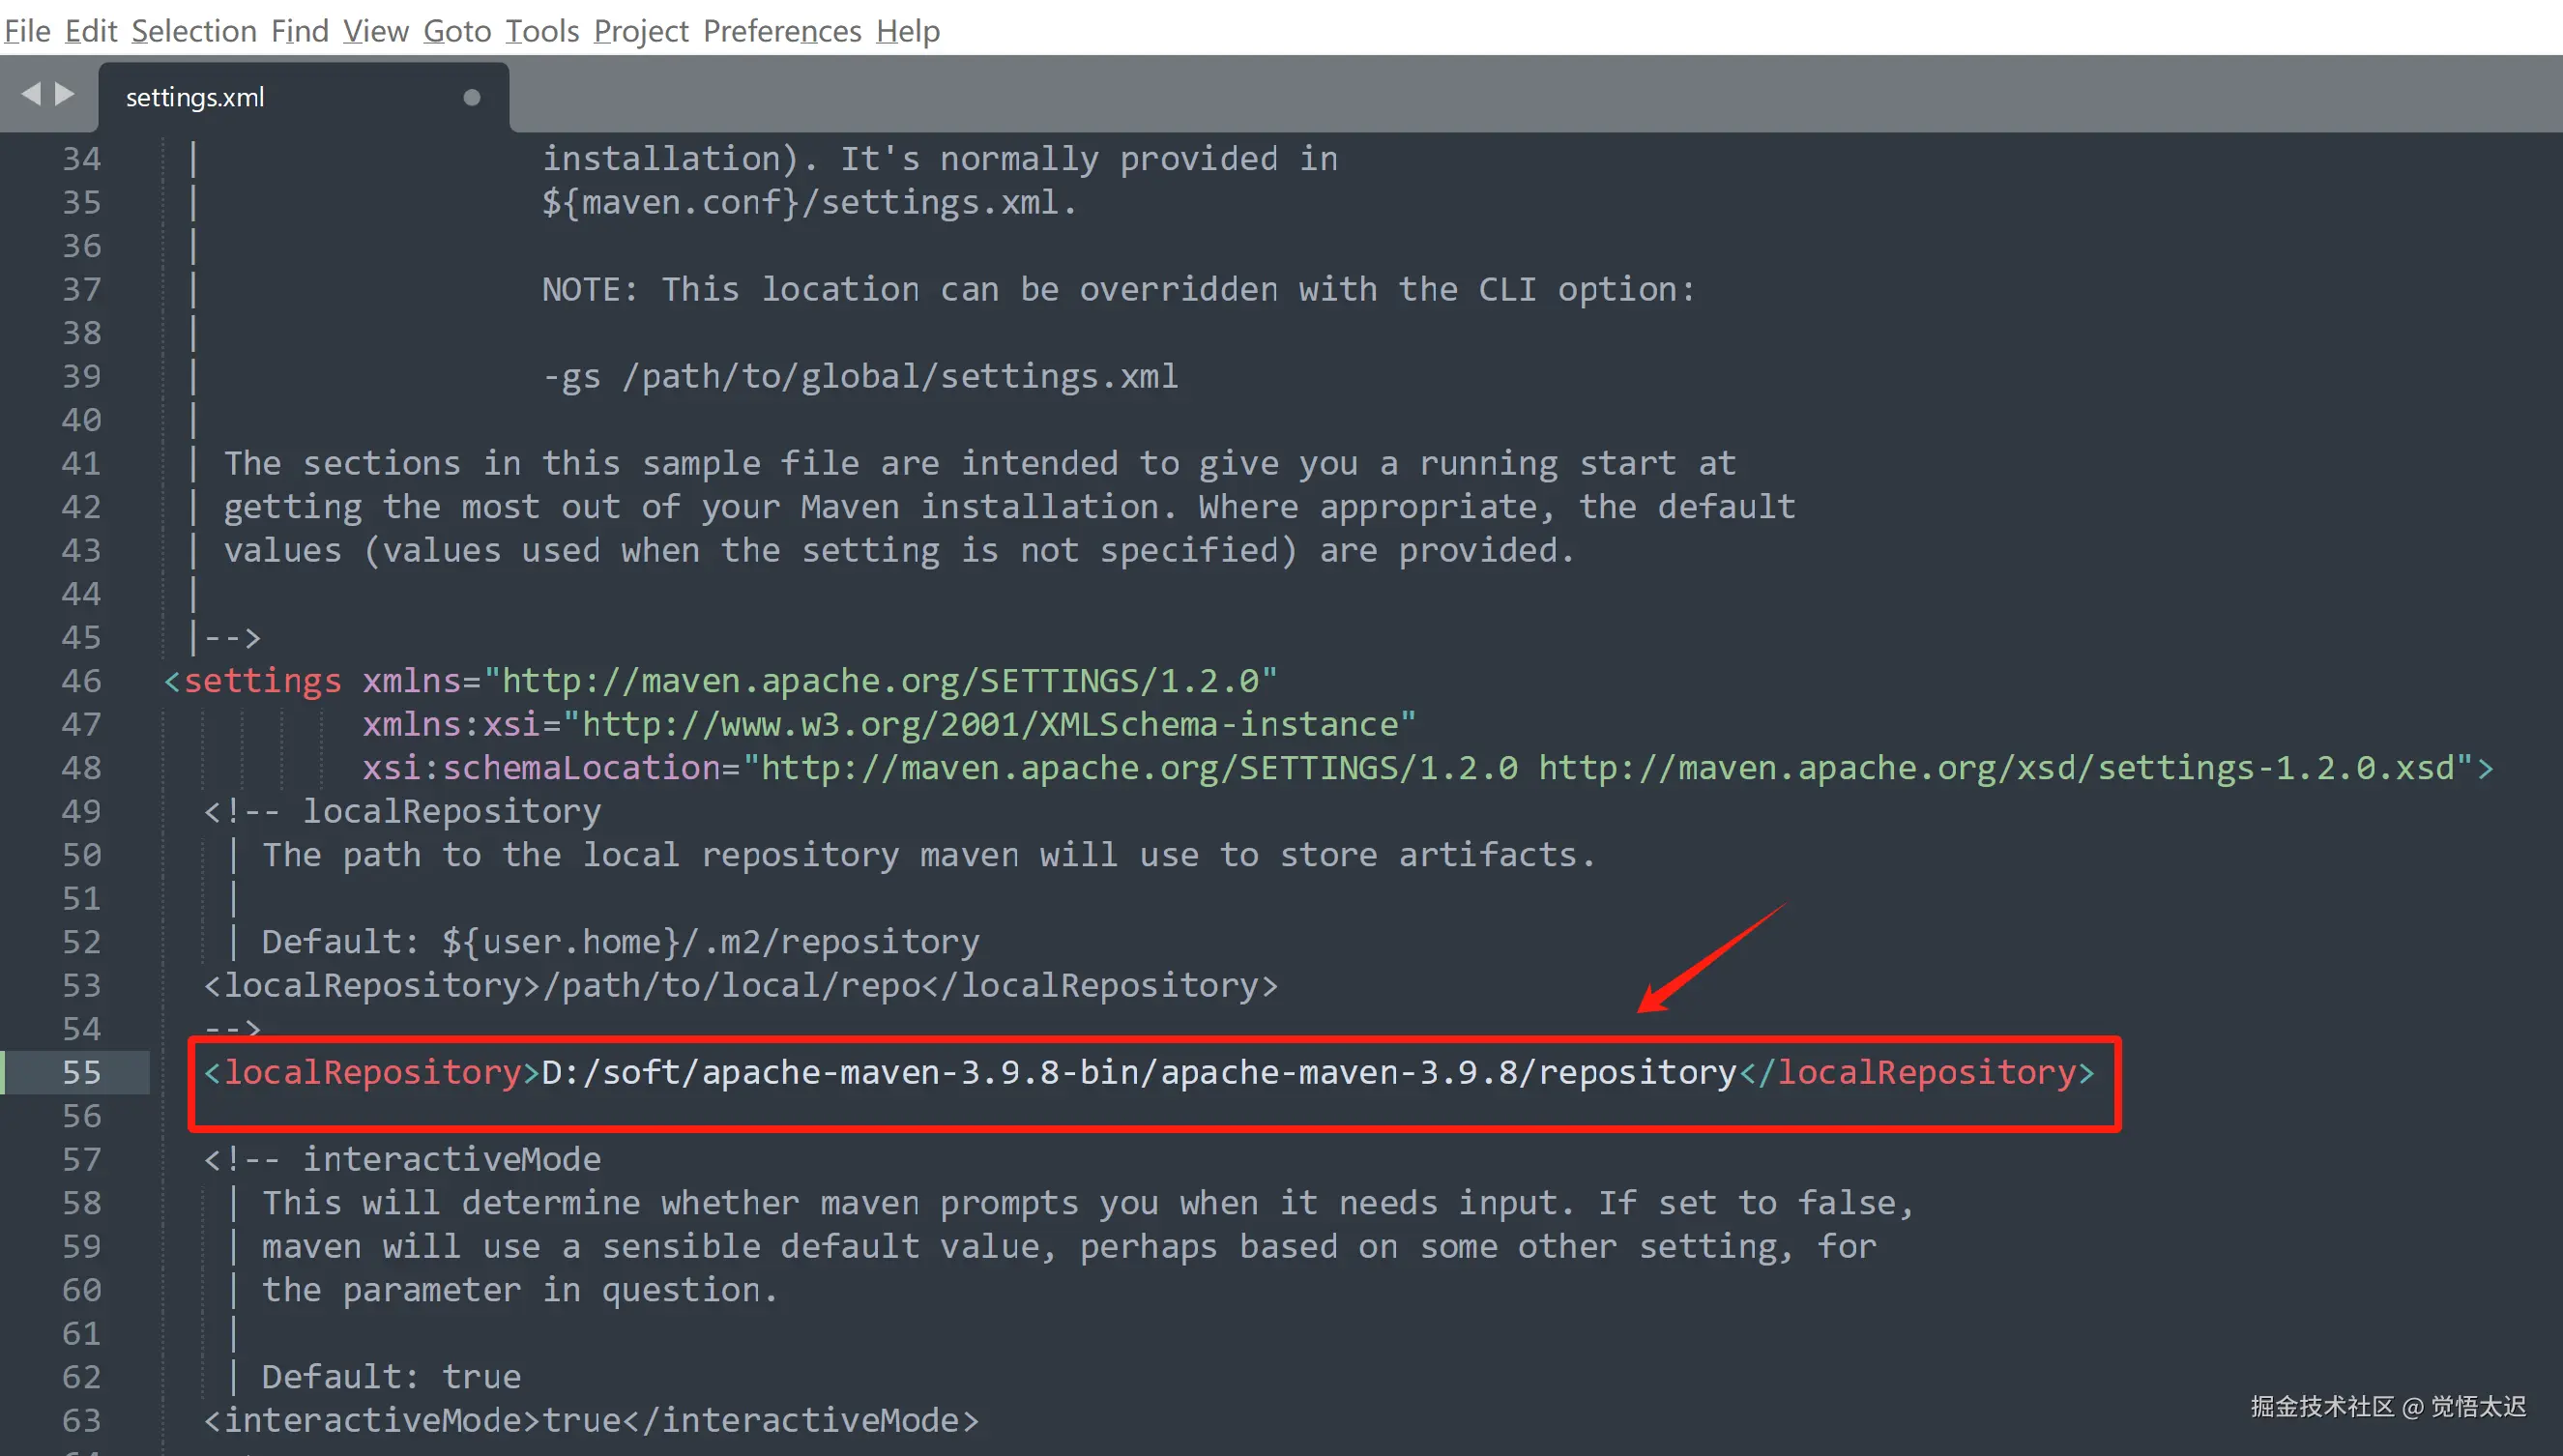Place cursor in highlighted repository path text
Image resolution: width=2563 pixels, height=1456 pixels.
click(1138, 1072)
